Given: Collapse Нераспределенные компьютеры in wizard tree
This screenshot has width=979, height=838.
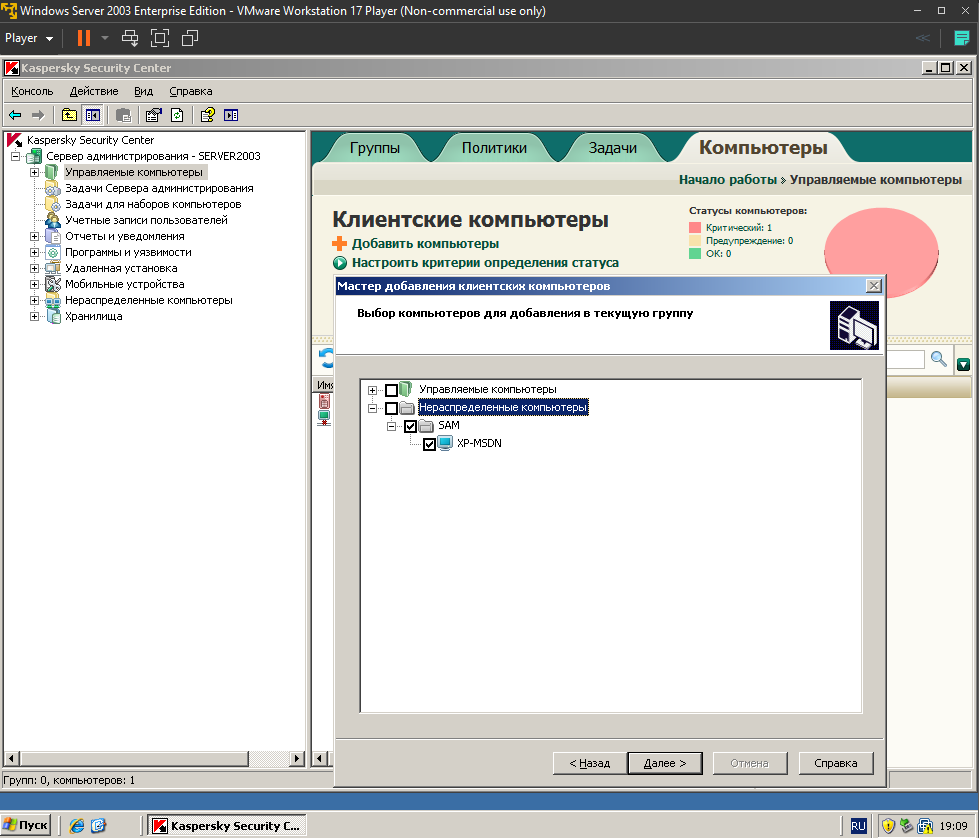Looking at the screenshot, I should 373,408.
